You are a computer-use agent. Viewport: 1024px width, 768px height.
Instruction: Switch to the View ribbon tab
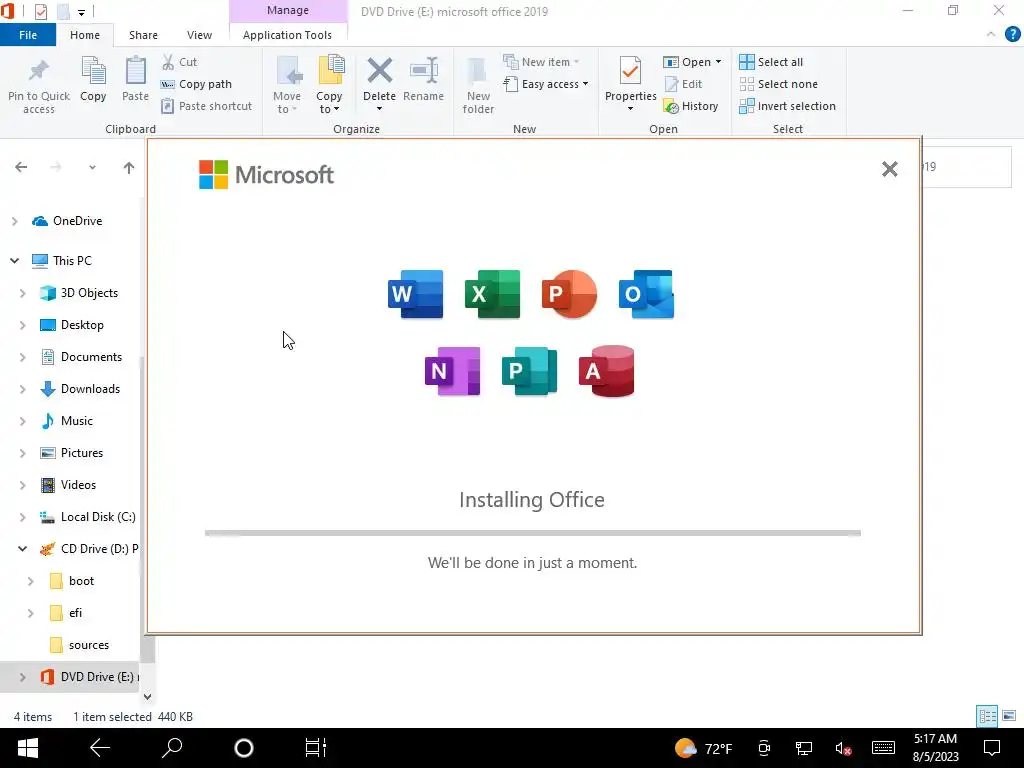pyautogui.click(x=199, y=35)
